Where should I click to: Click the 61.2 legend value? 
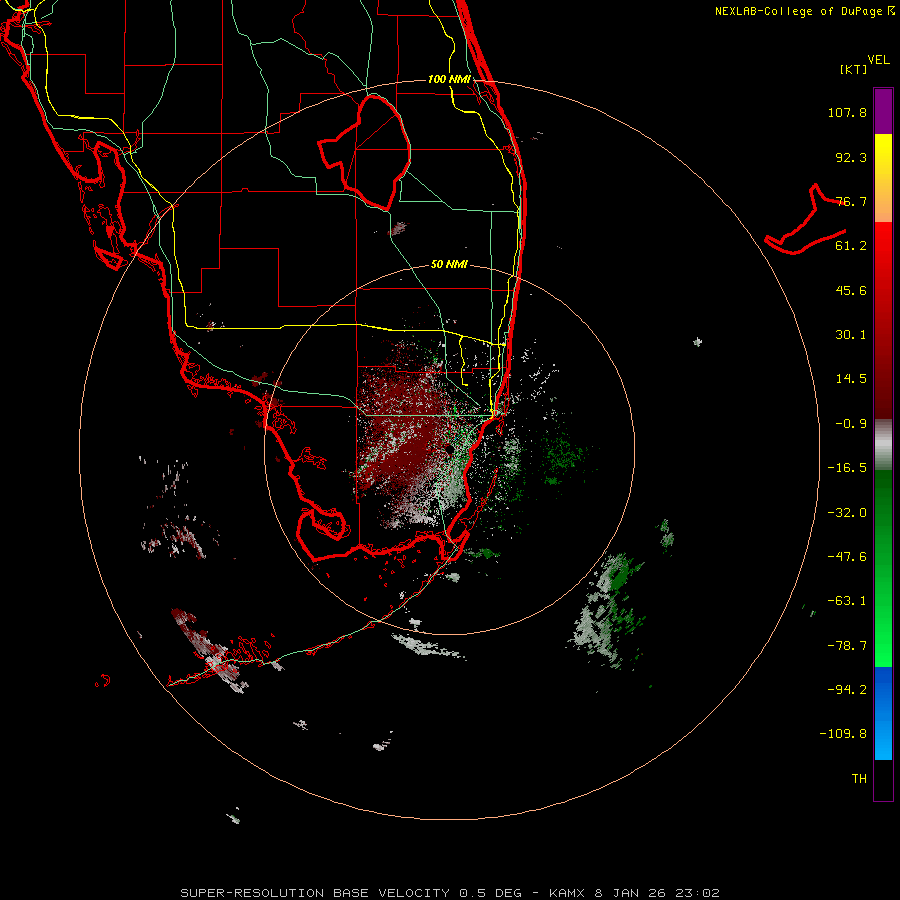tap(851, 246)
